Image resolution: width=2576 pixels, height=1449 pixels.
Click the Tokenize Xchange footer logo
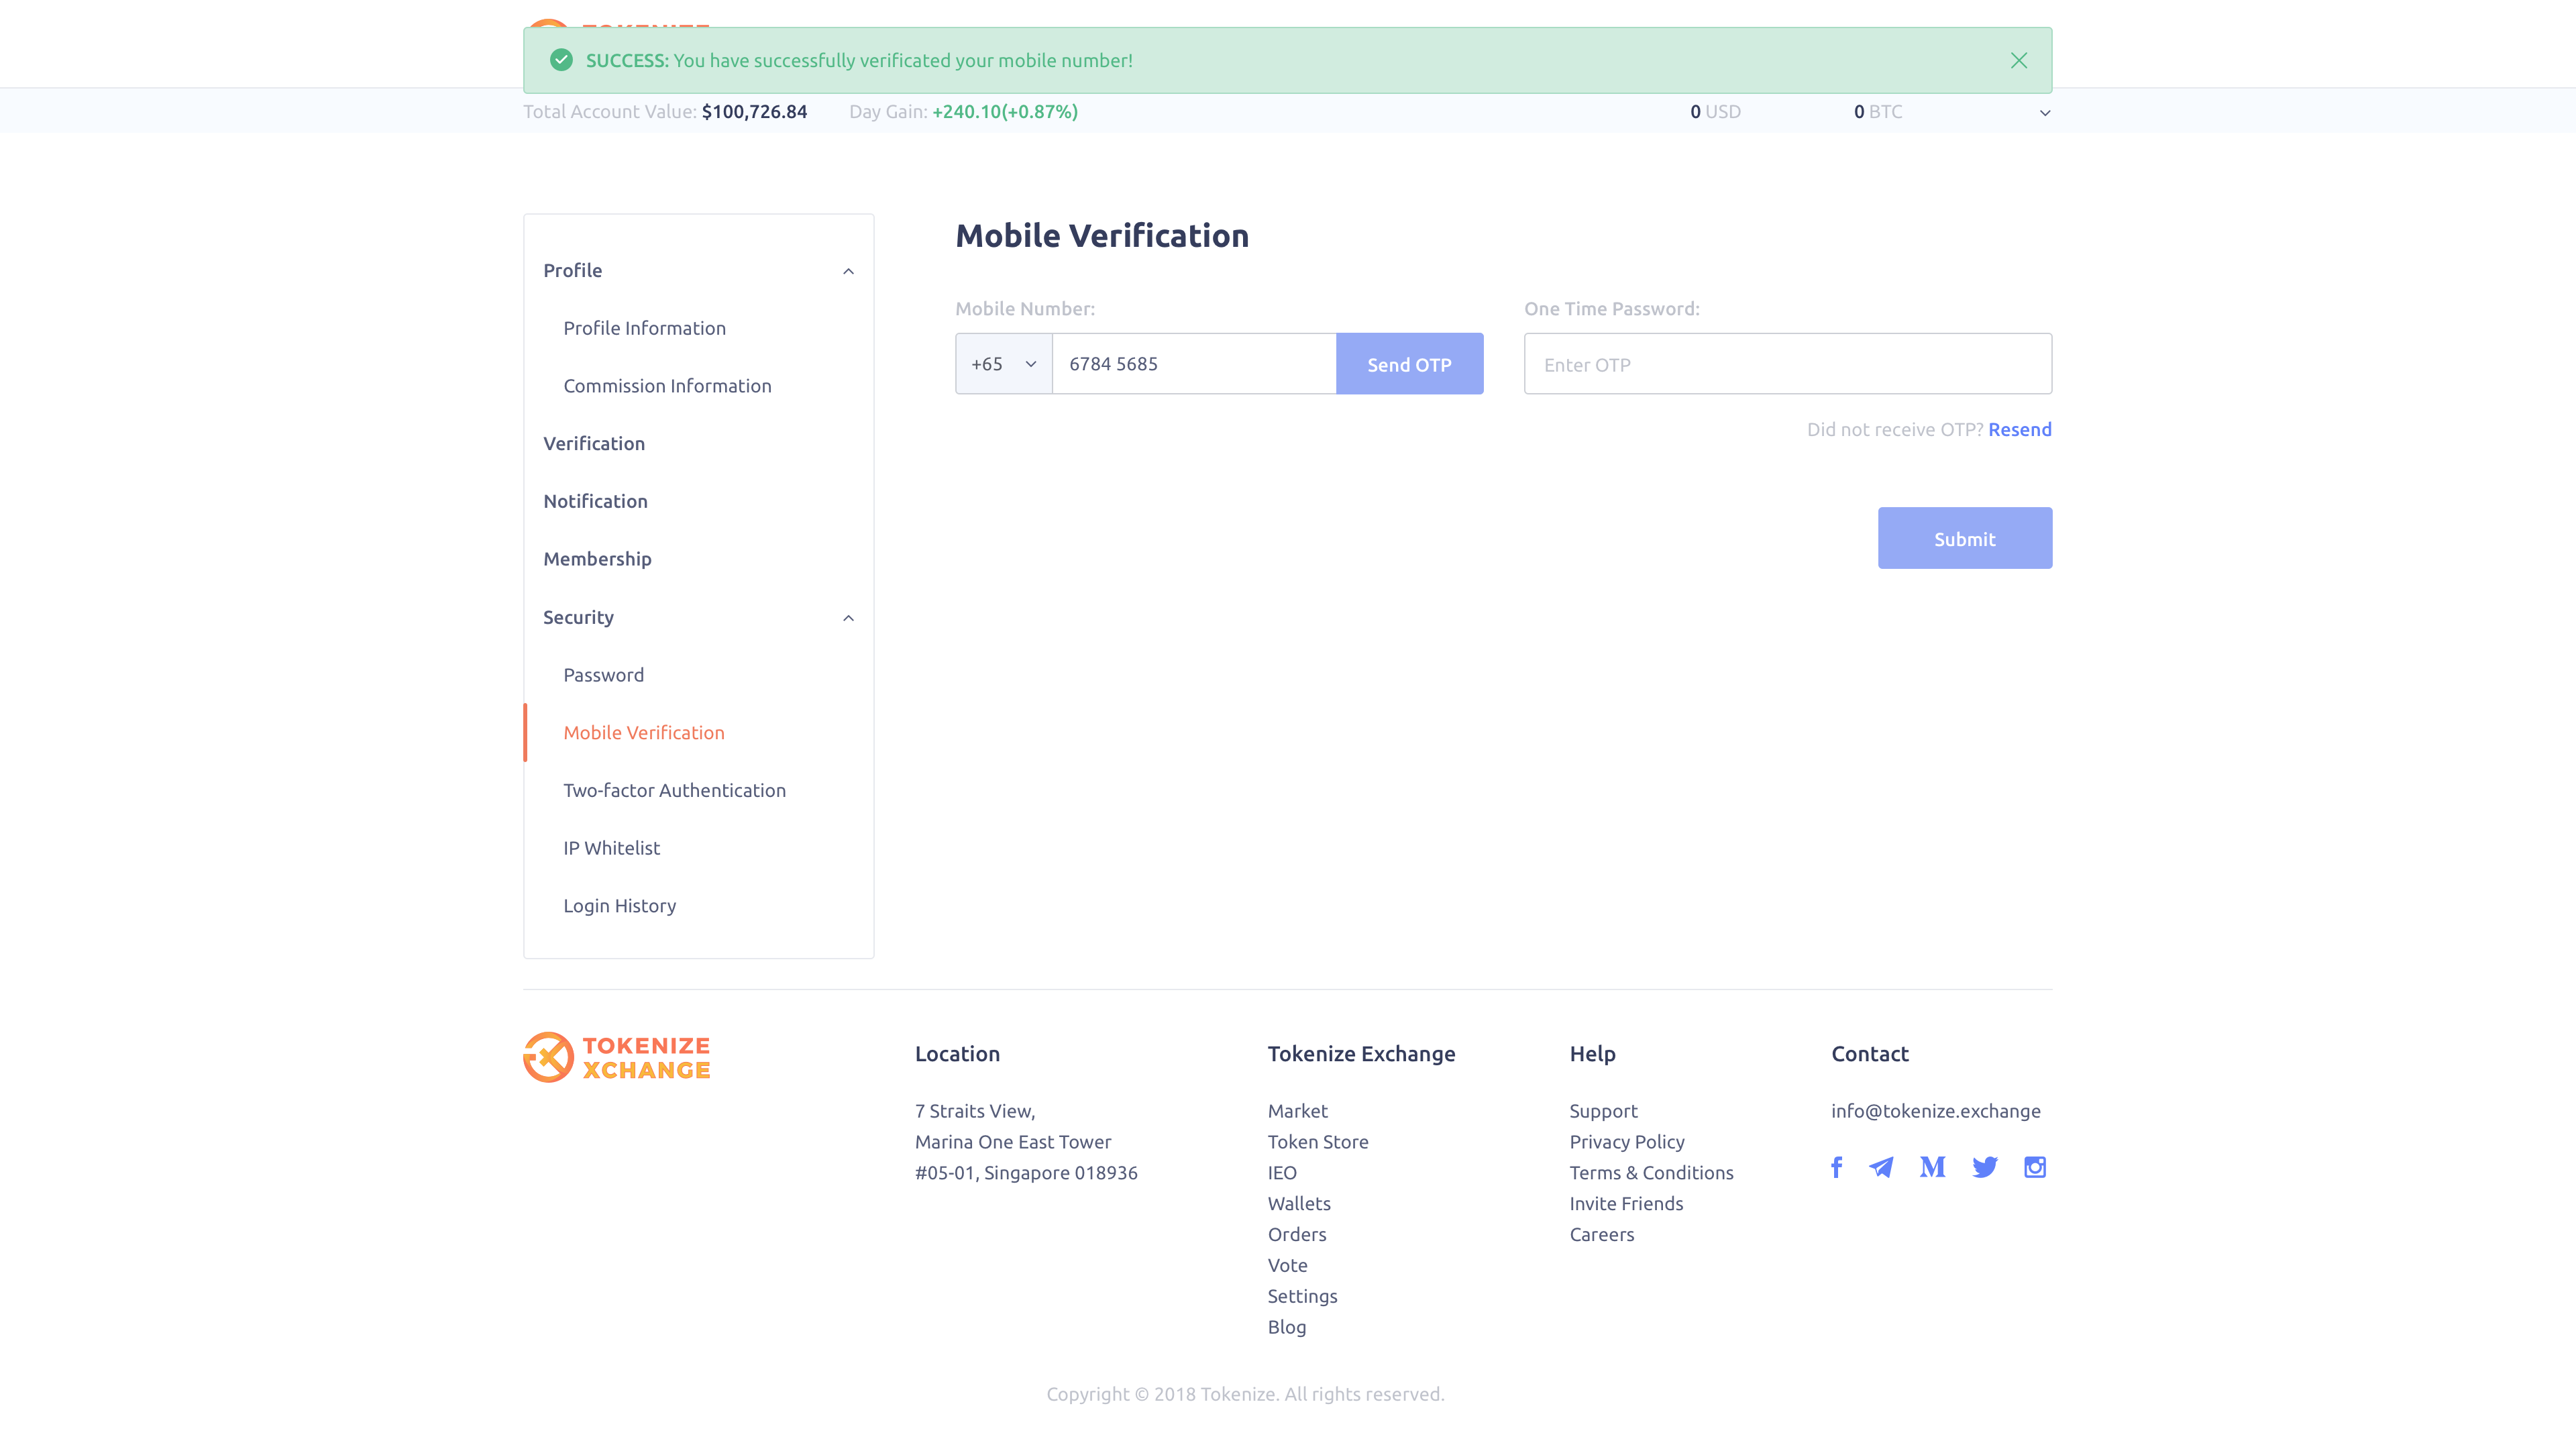coord(617,1057)
